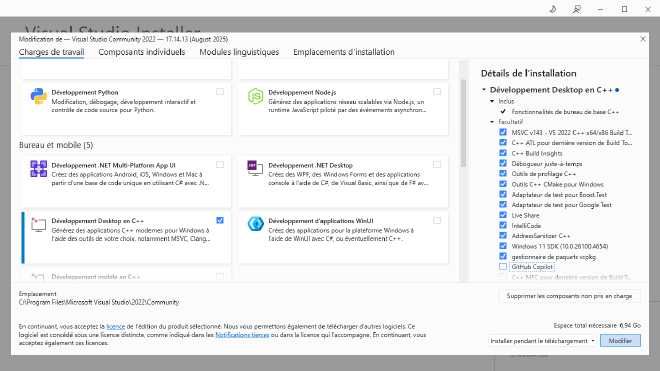The image size is (660, 371).
Task: Uncheck Live Share component
Action: point(503,215)
